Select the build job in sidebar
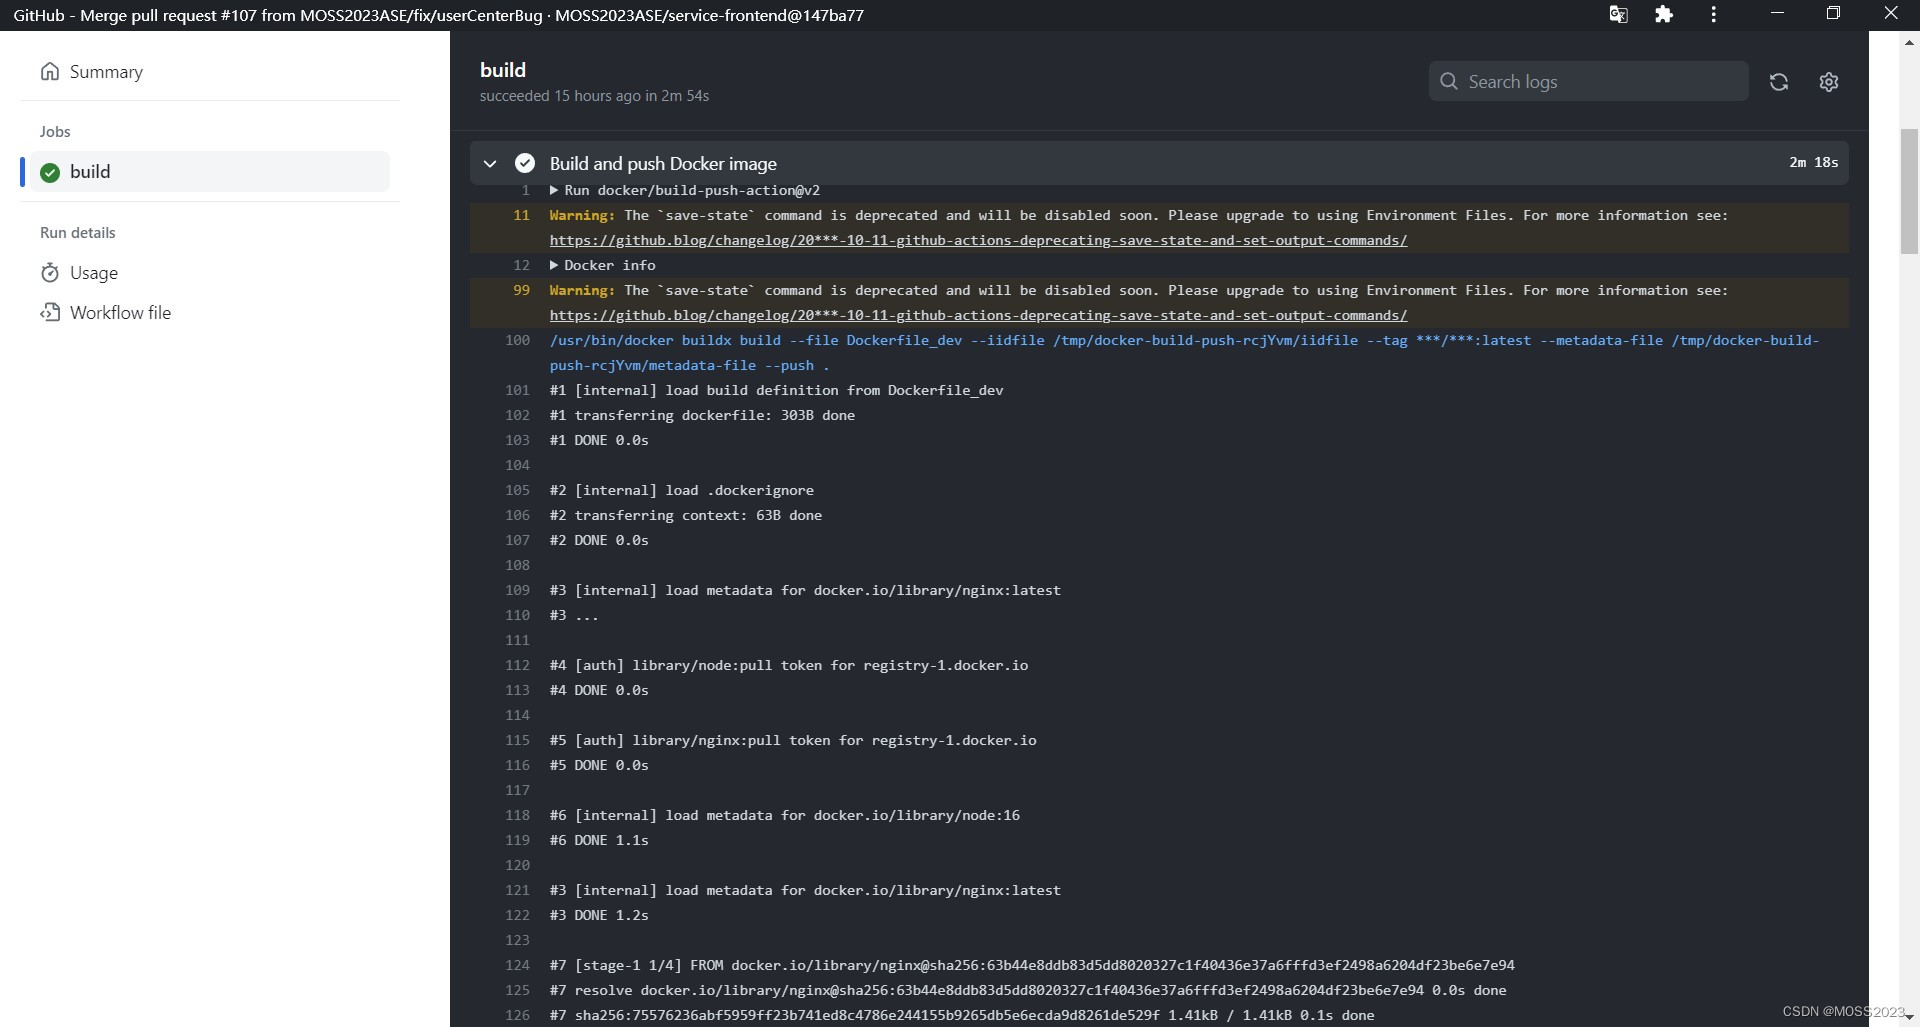 click(210, 172)
